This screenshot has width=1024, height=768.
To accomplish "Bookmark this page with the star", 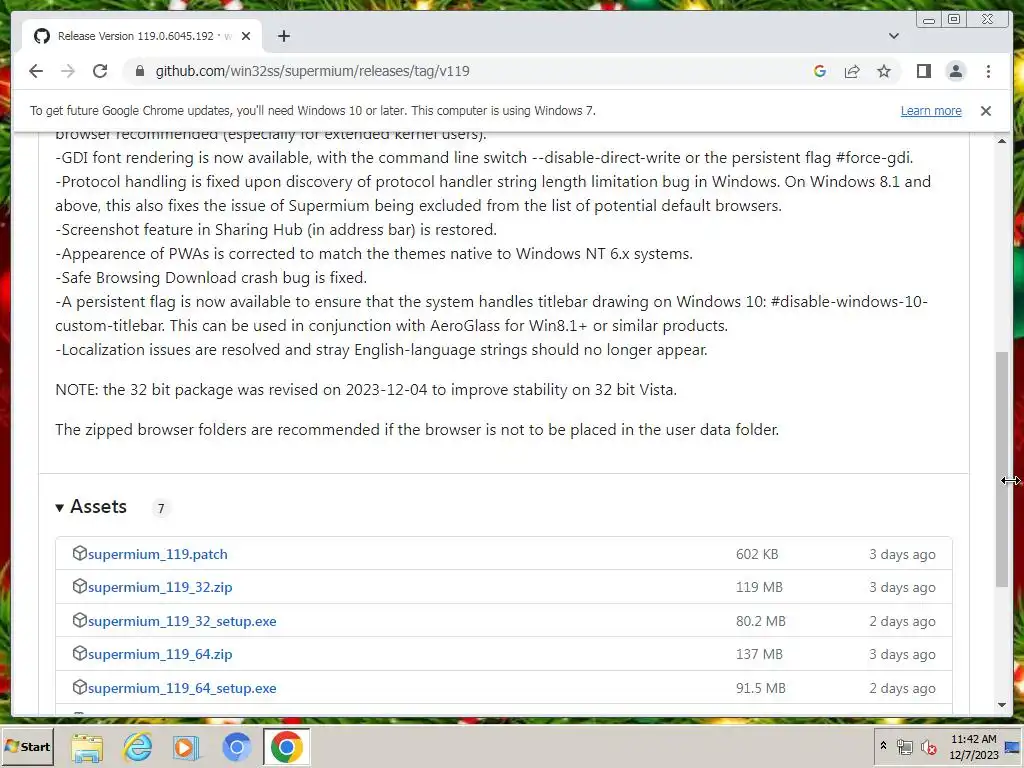I will point(884,71).
